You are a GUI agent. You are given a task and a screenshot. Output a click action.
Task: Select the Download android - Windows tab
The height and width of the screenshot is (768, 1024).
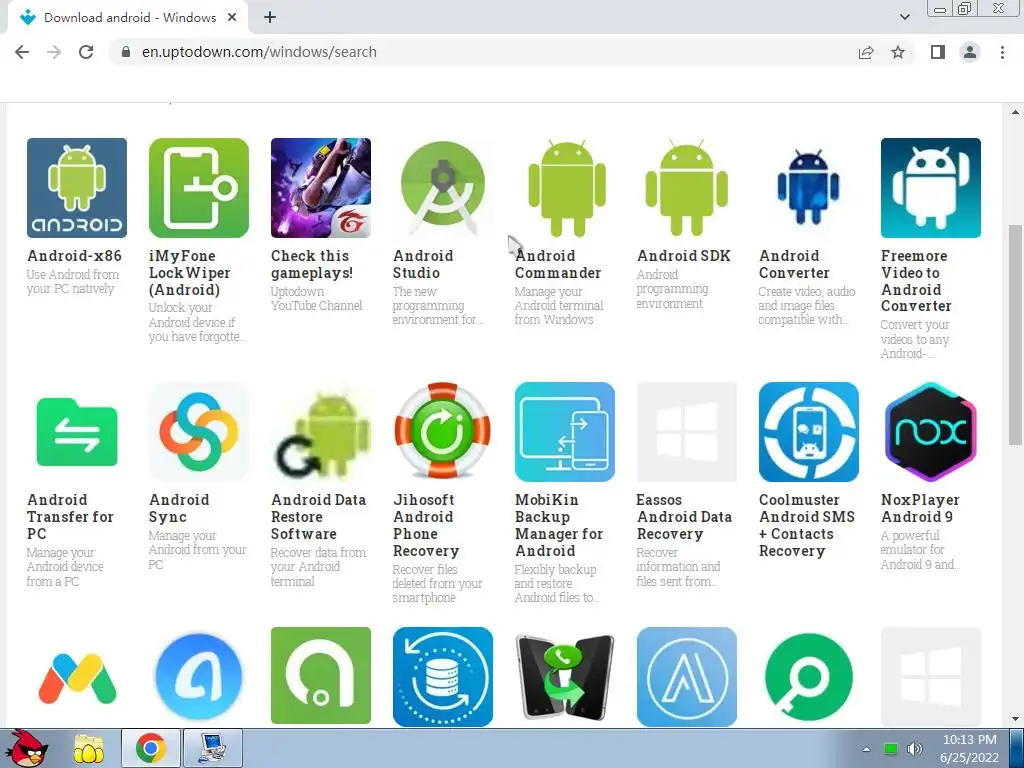pyautogui.click(x=128, y=18)
